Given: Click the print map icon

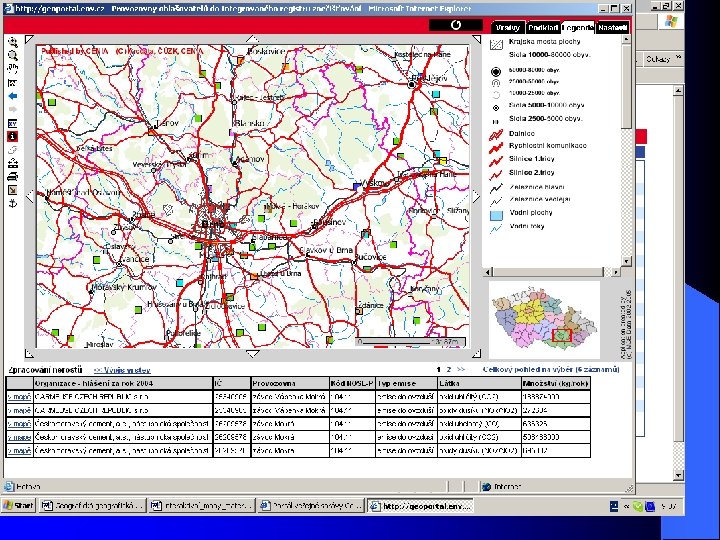Looking at the screenshot, I should click(13, 176).
